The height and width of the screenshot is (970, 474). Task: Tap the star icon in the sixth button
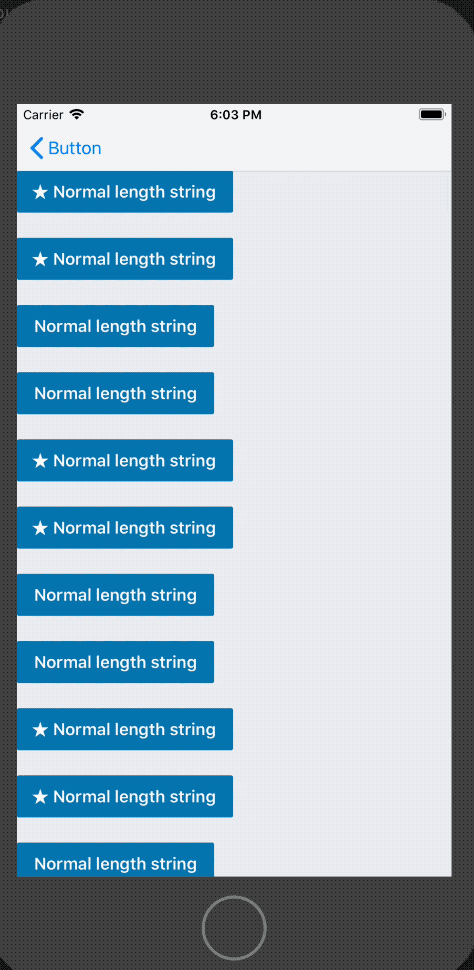click(40, 528)
